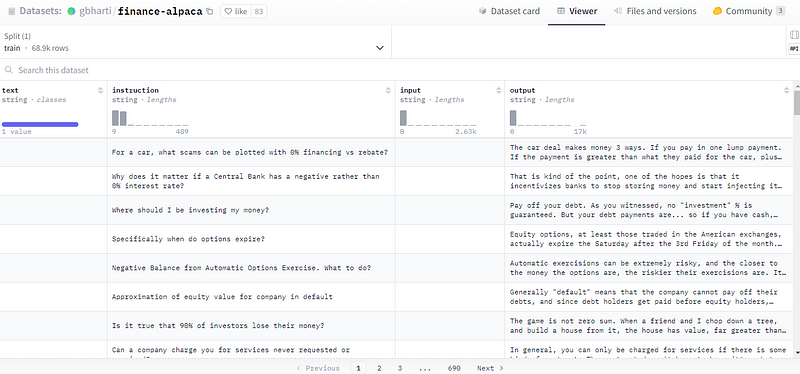Screen dimensions: 800x374
Task: Open the gbharti profile link
Action: tap(96, 11)
